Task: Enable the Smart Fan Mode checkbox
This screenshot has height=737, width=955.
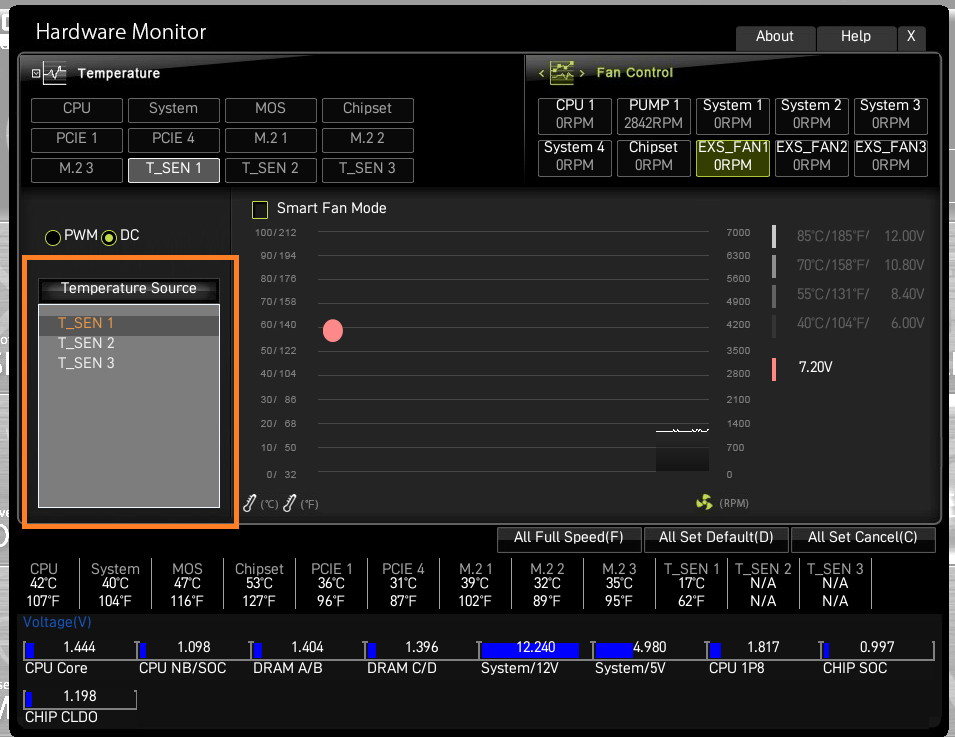Action: point(260,210)
